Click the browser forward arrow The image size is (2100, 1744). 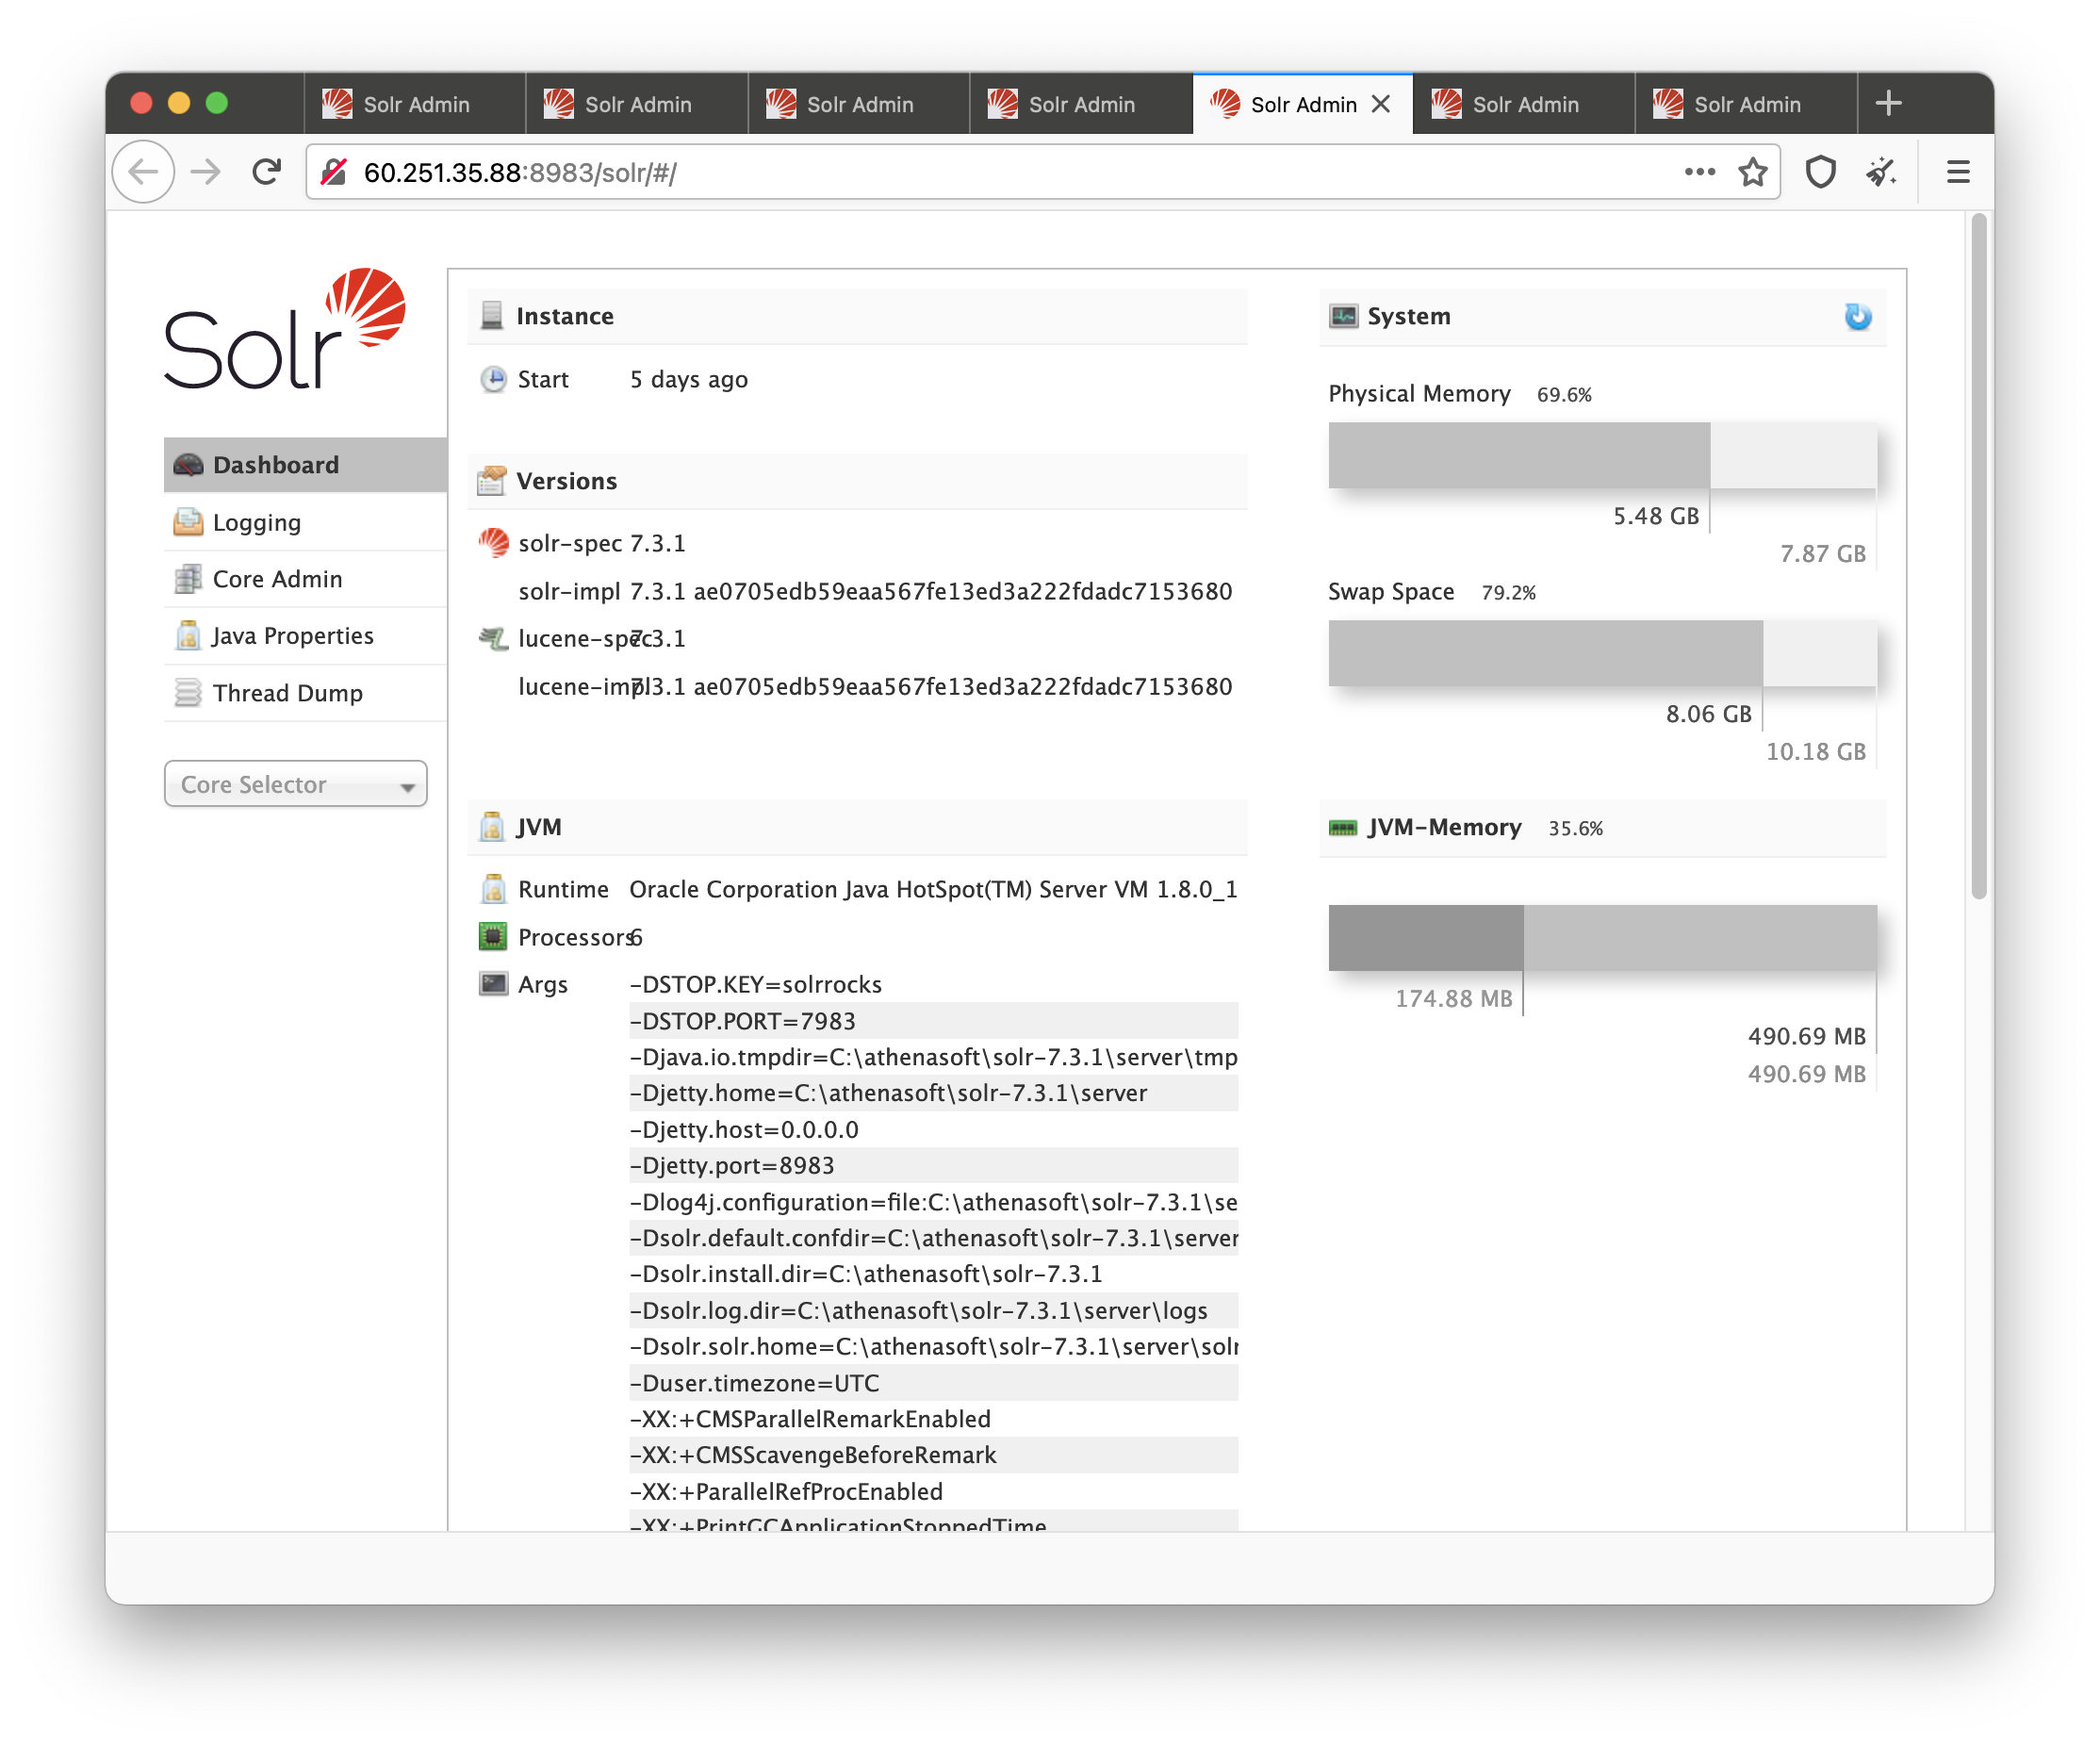point(206,172)
